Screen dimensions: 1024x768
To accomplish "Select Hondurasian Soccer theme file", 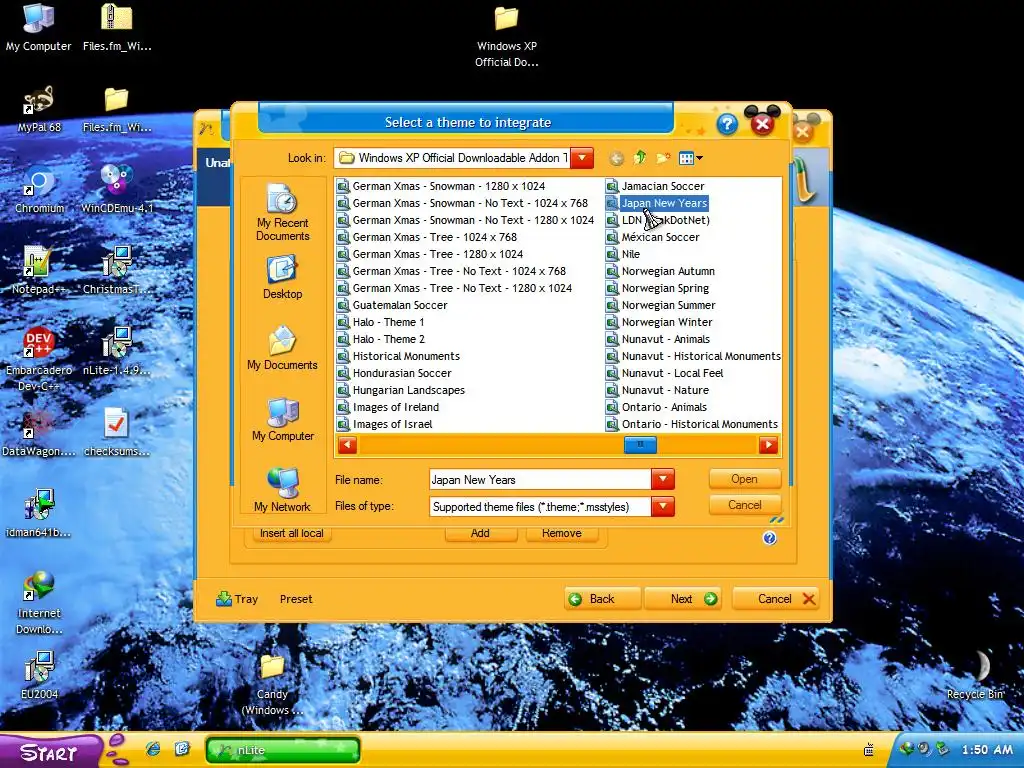I will 394,373.
